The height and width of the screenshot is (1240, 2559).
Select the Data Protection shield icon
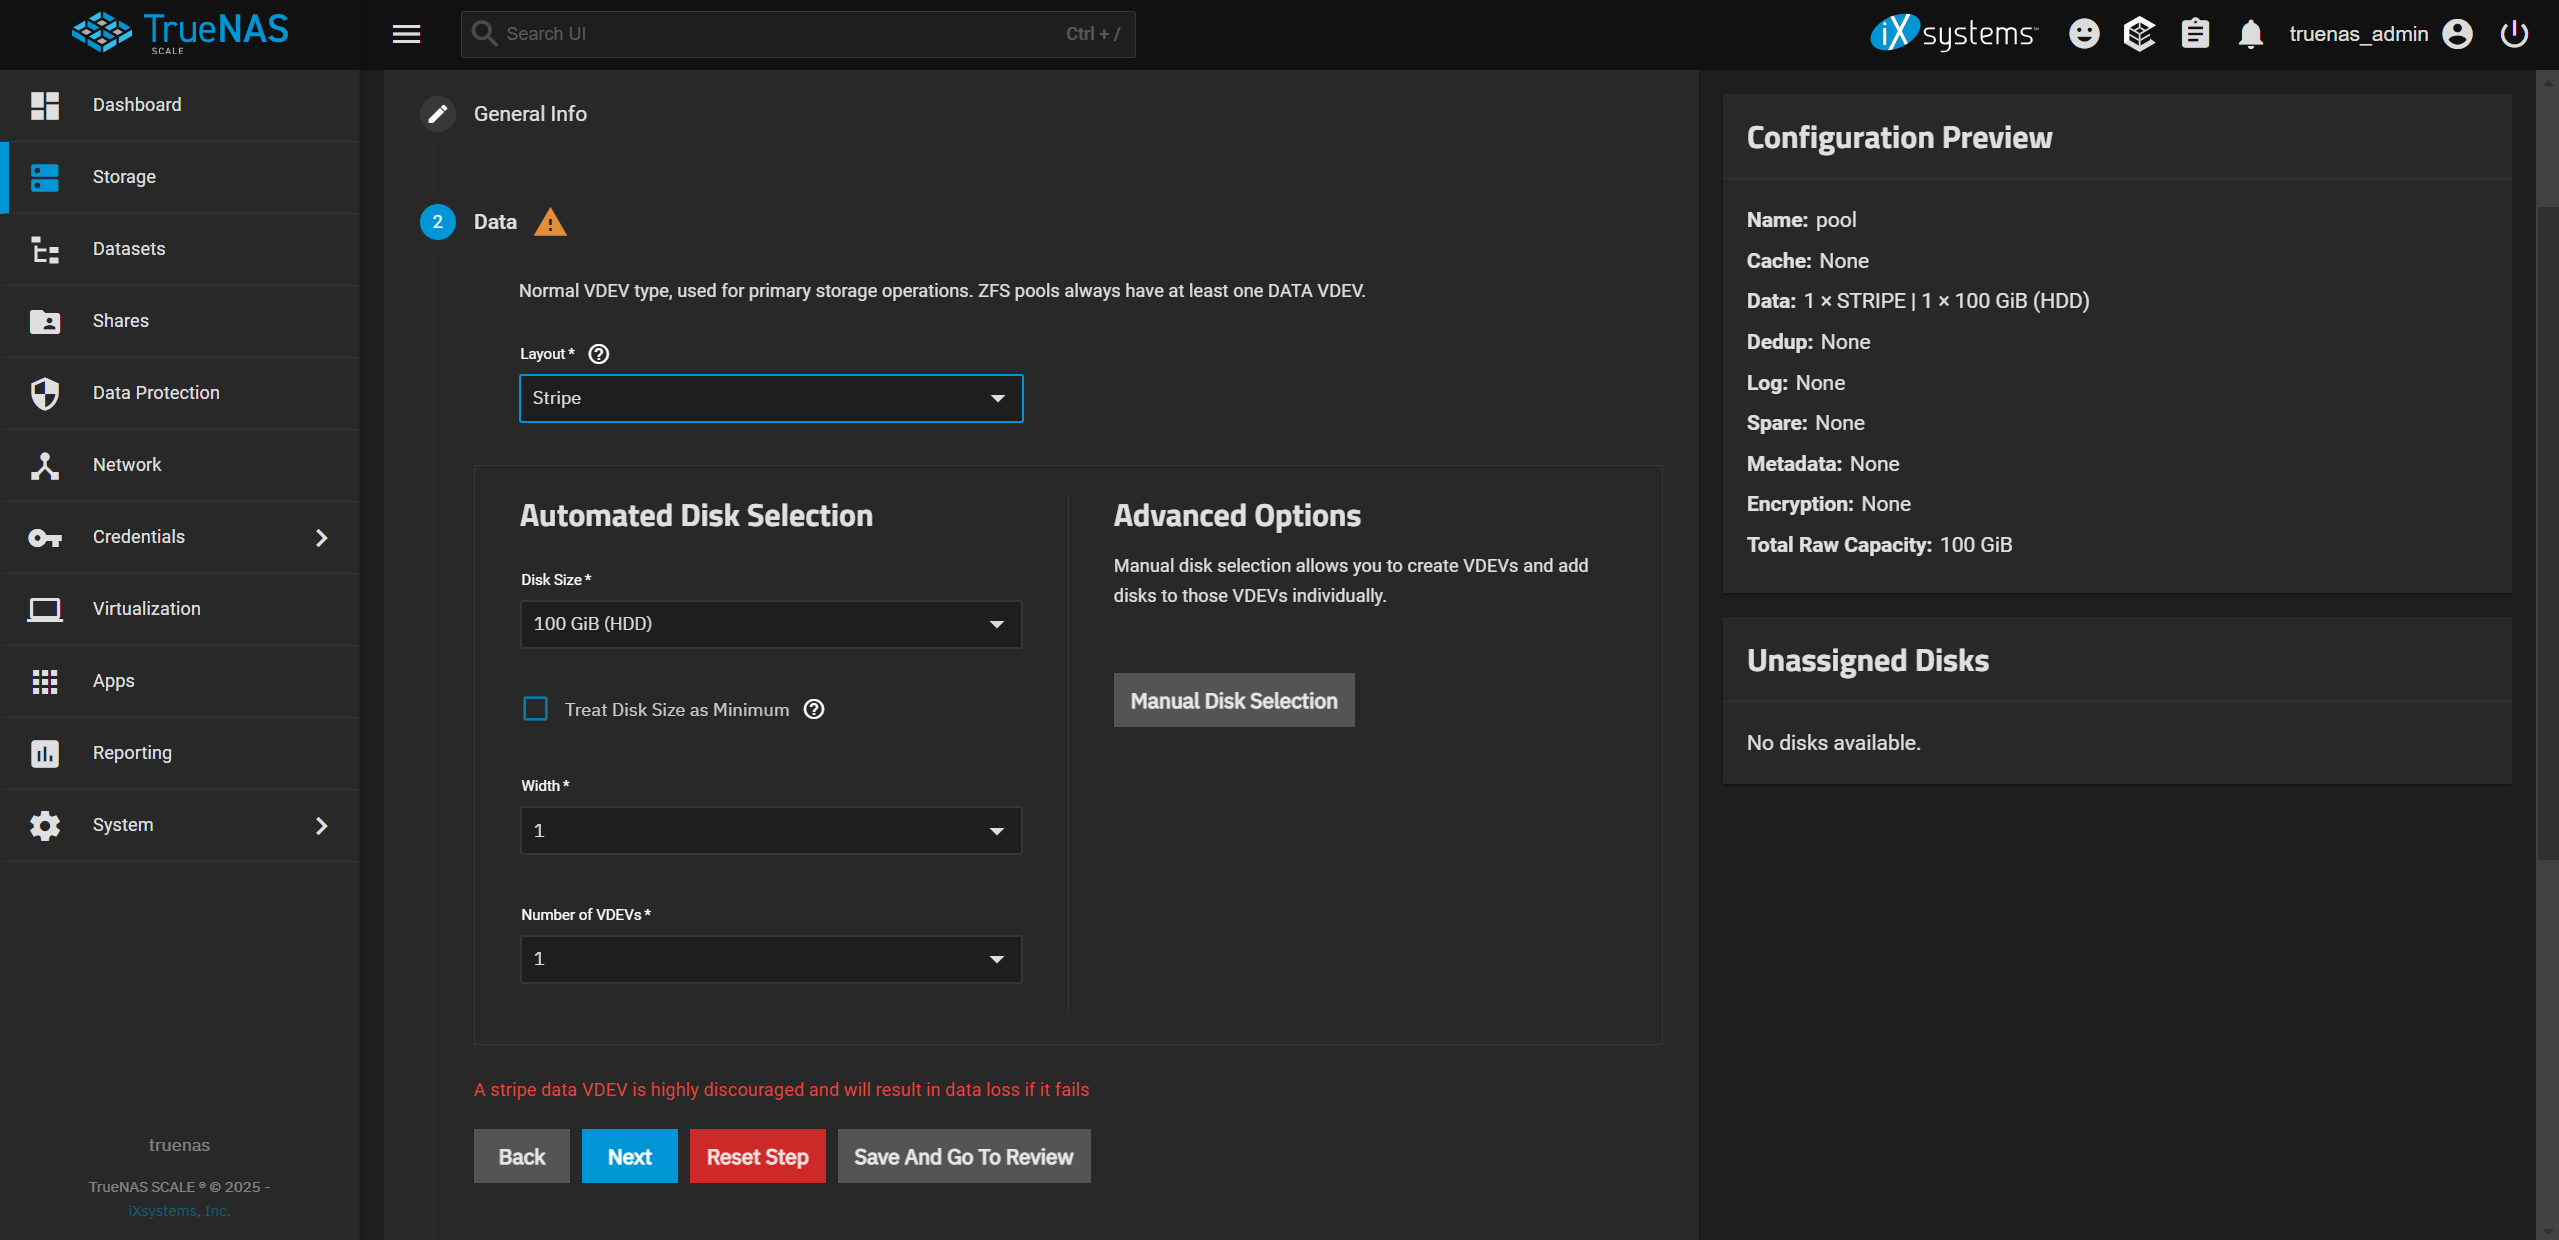coord(44,393)
